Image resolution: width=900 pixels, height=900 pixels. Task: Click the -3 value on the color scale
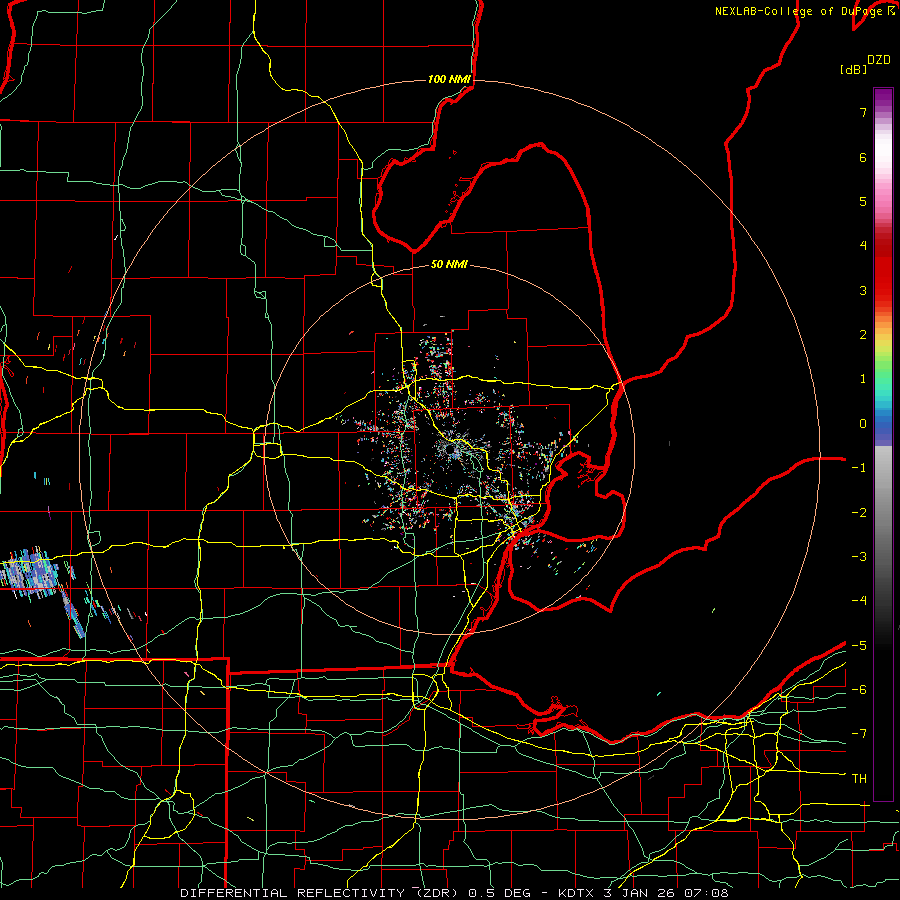[859, 557]
